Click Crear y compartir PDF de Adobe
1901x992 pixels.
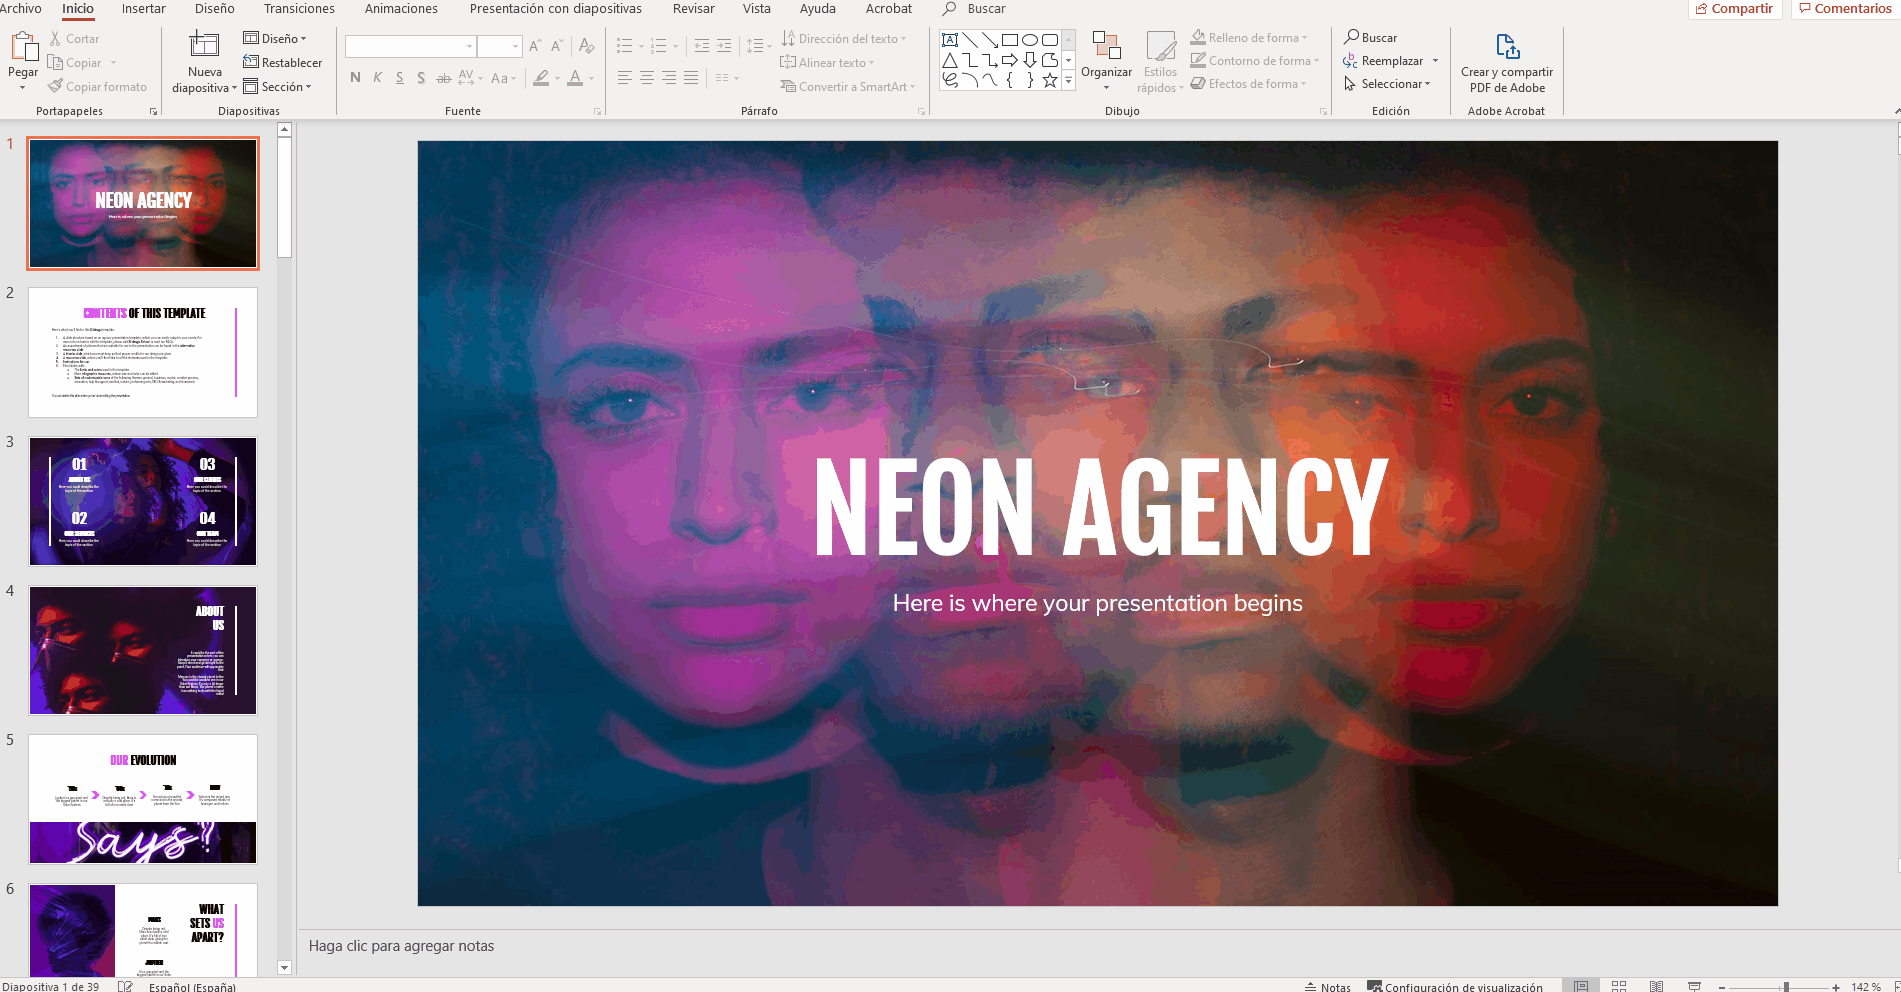(x=1507, y=63)
